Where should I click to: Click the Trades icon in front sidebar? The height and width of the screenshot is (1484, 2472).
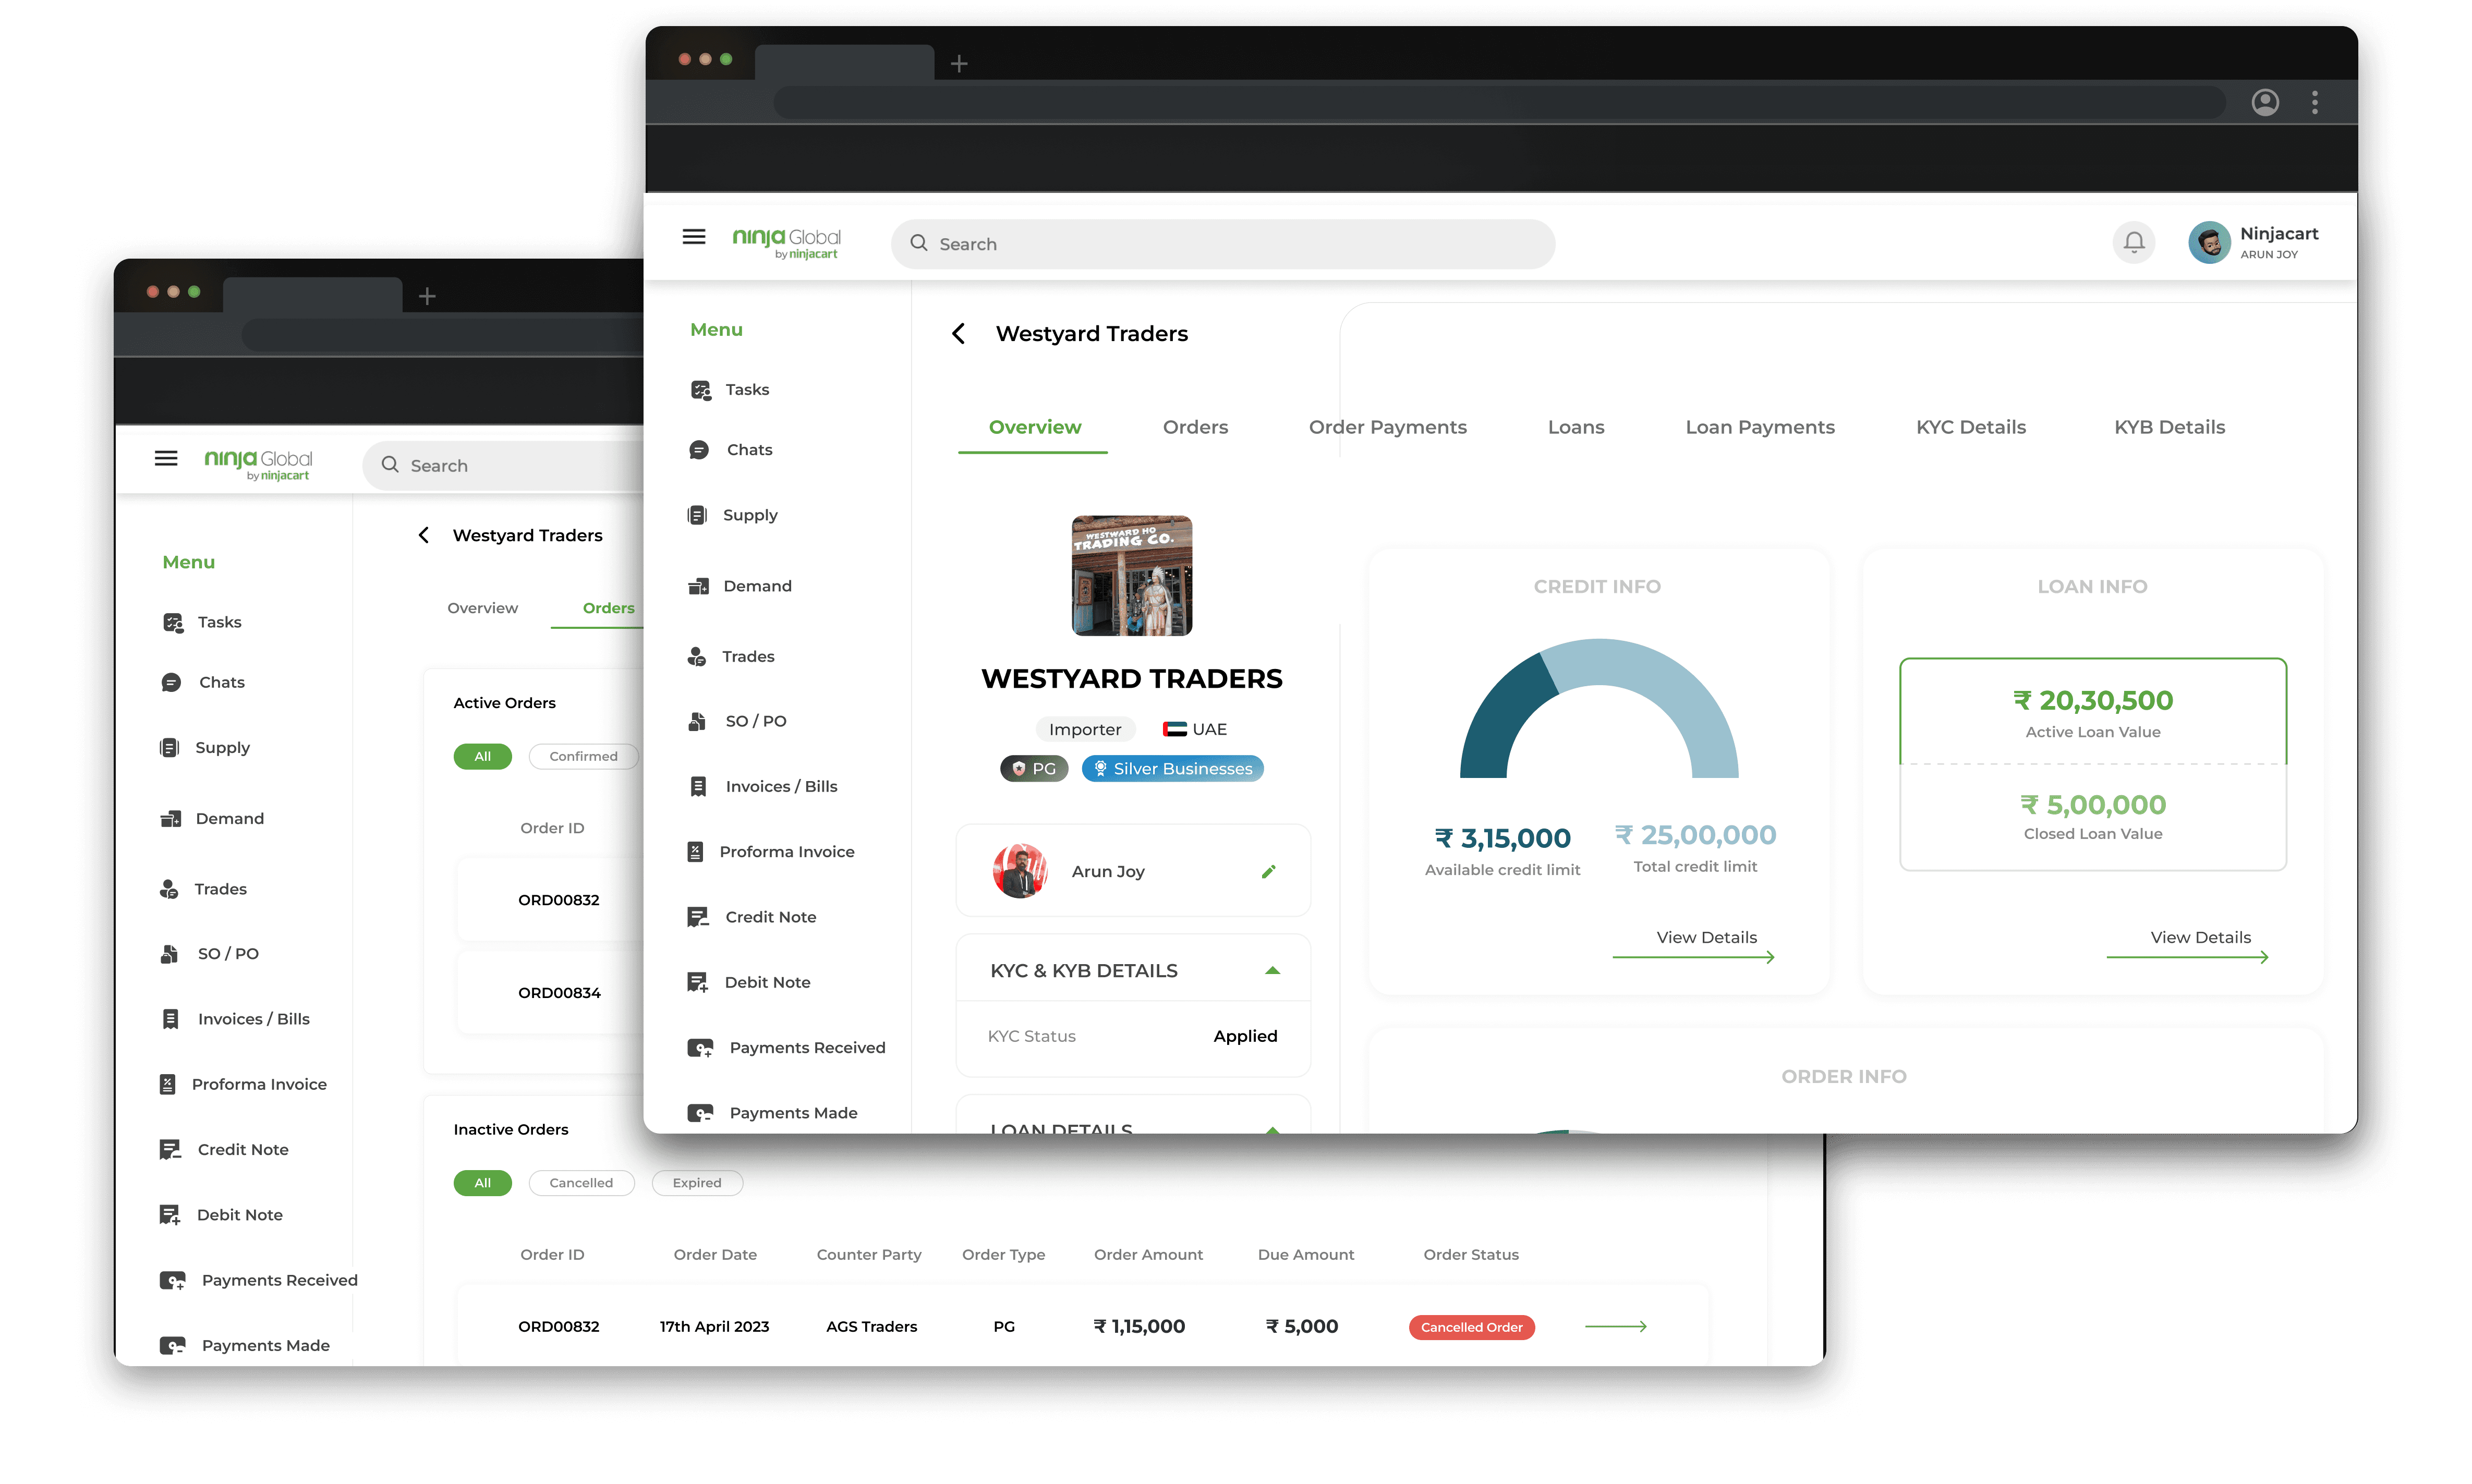(697, 656)
